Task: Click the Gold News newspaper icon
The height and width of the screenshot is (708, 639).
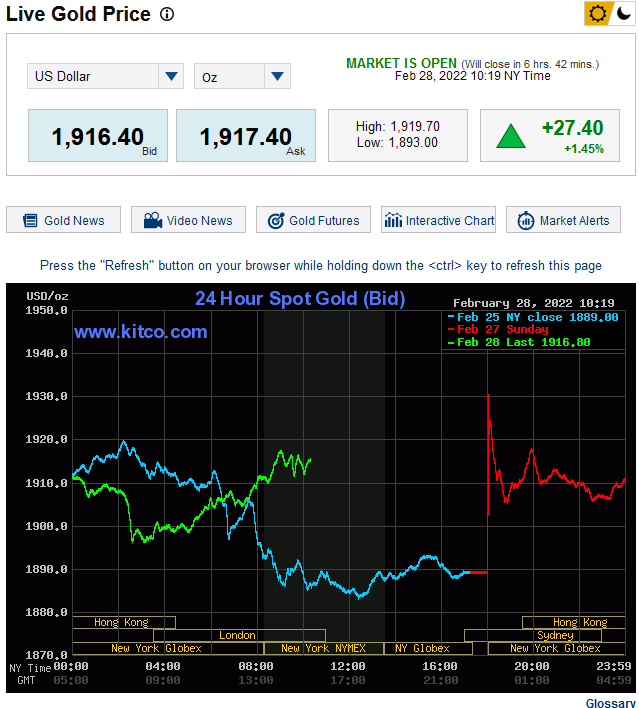Action: (30, 220)
